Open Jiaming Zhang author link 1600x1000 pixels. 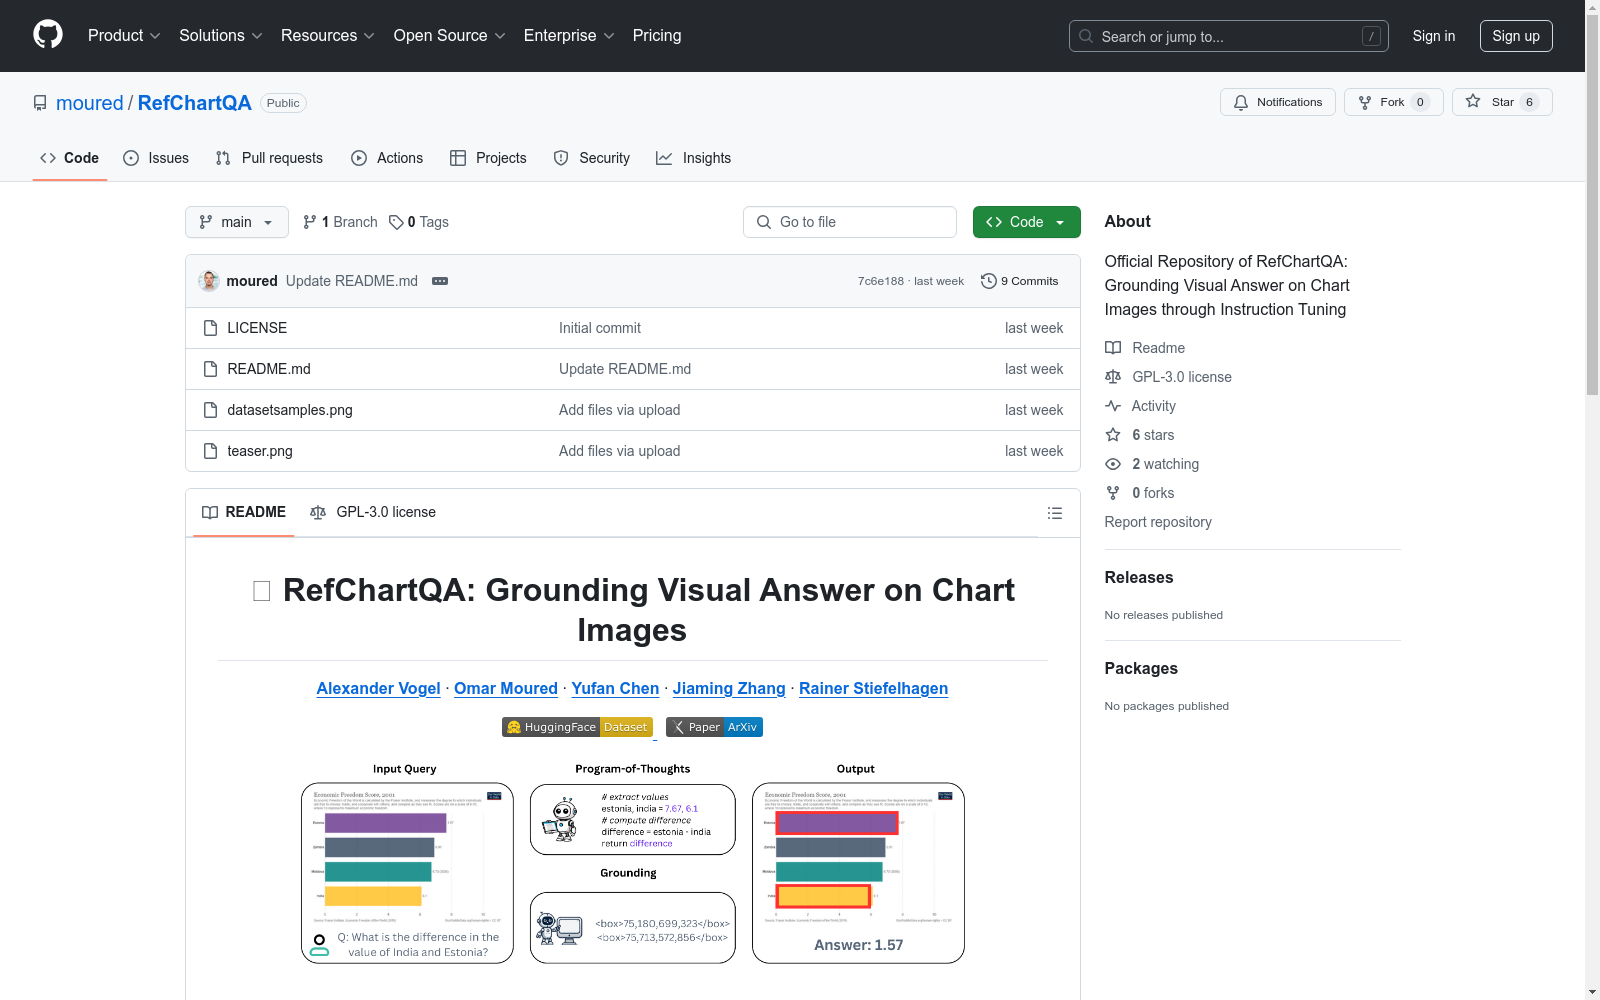(729, 688)
